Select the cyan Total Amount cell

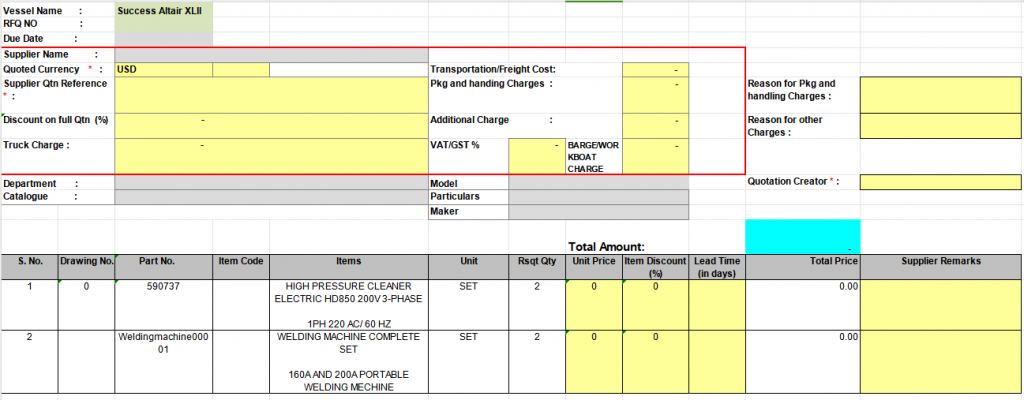click(802, 236)
